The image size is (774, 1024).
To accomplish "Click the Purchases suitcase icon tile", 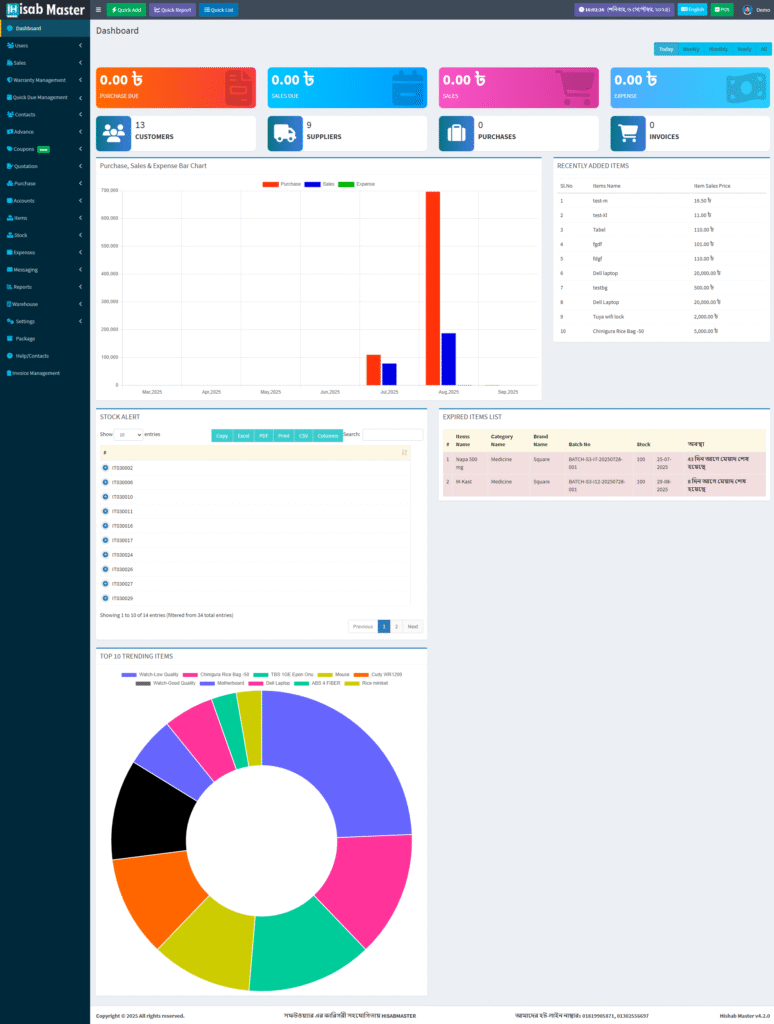I will pos(456,133).
